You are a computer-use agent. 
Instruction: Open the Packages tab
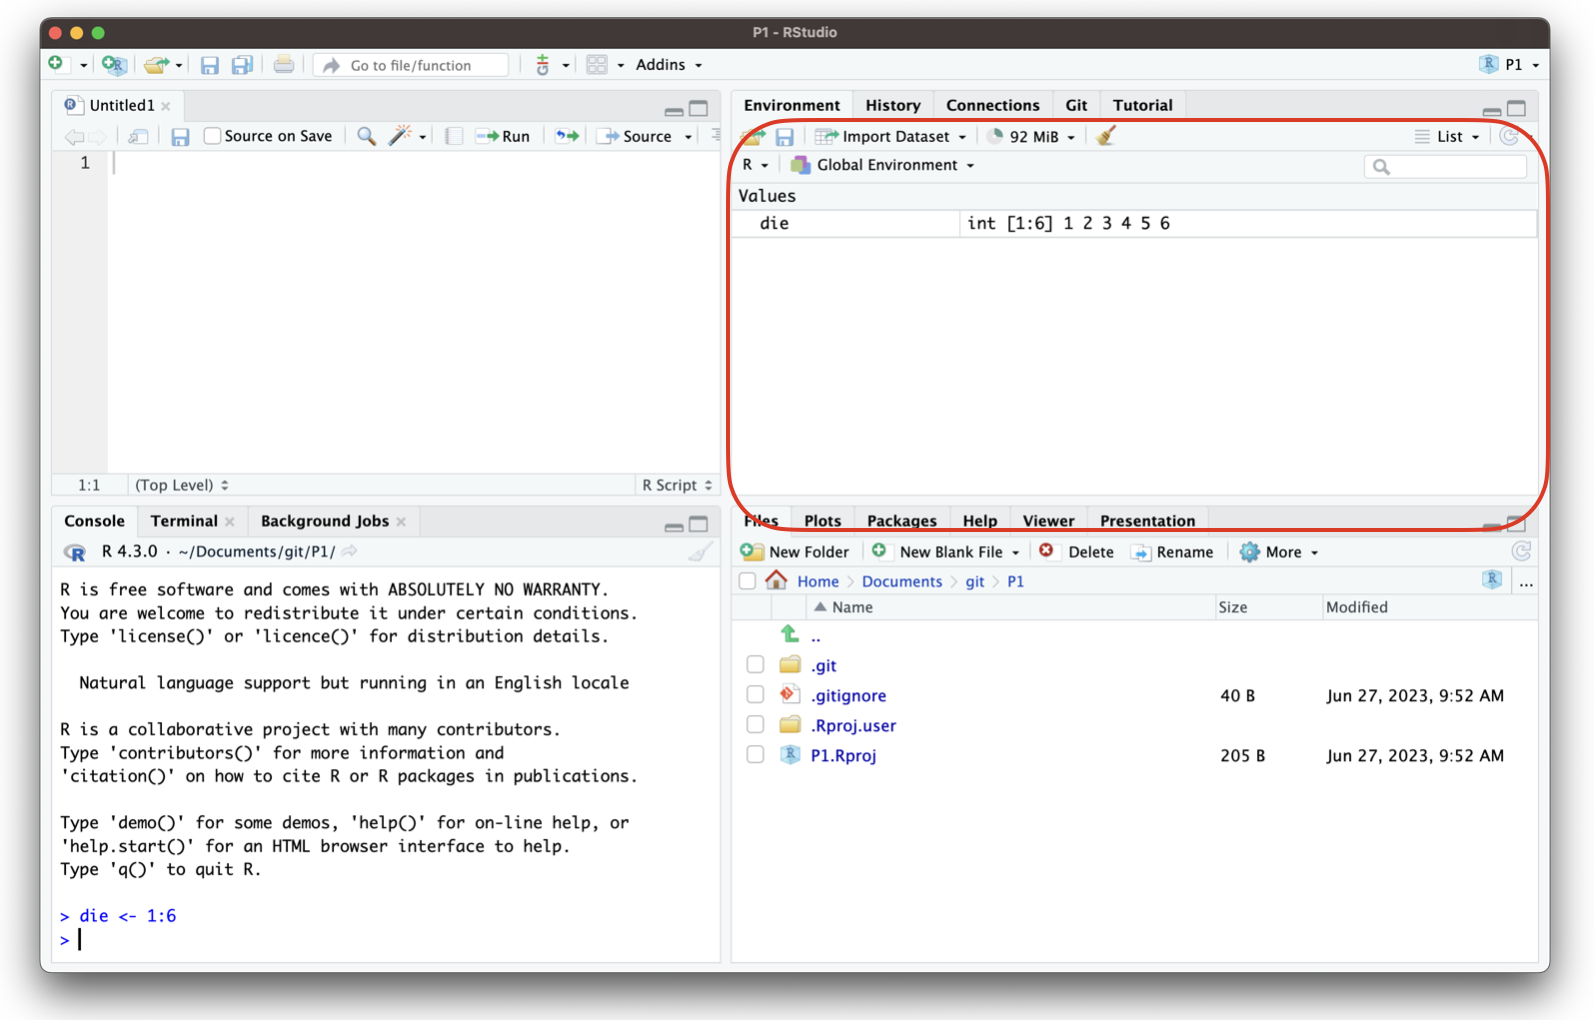coord(901,521)
